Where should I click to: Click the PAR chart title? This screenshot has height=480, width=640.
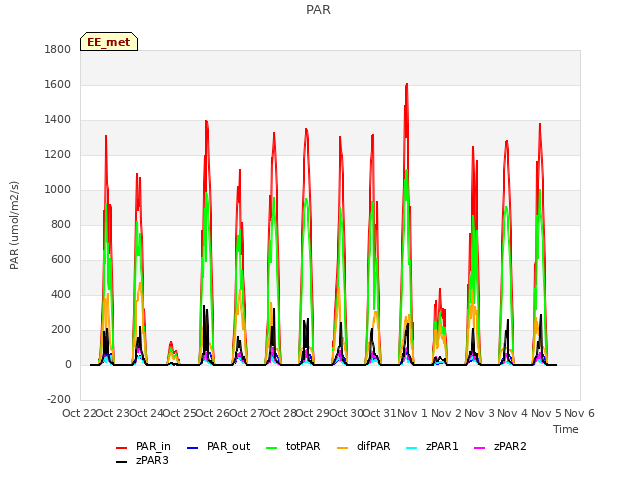pyautogui.click(x=318, y=10)
